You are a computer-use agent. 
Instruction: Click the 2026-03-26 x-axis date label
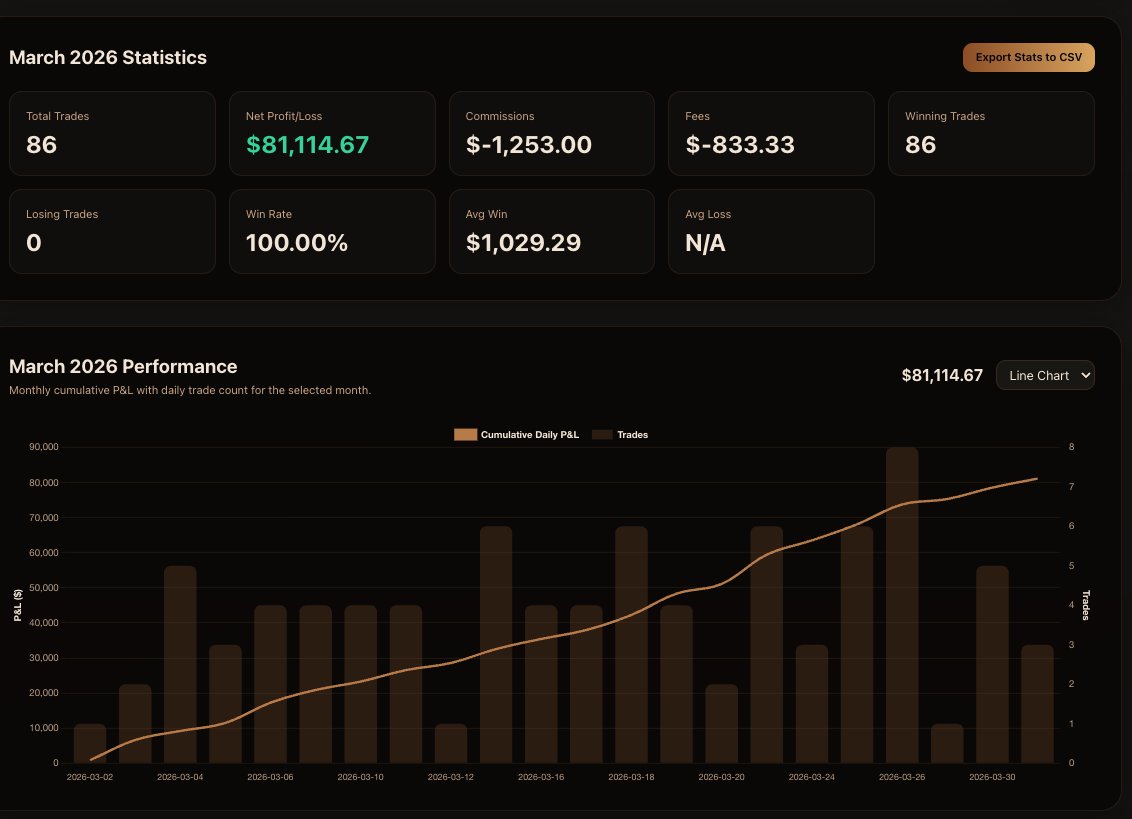click(x=902, y=777)
